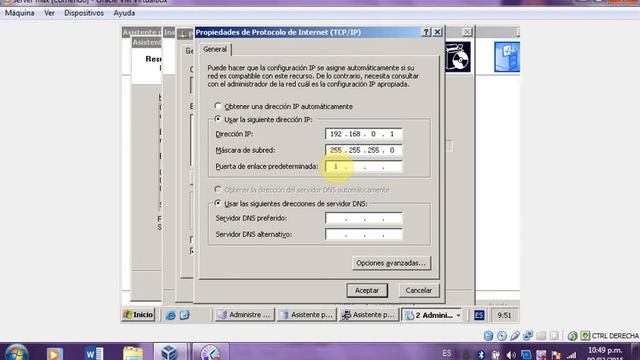Close the background window behind the dialog
The height and width of the screenshot is (360, 640).
pos(467,32)
